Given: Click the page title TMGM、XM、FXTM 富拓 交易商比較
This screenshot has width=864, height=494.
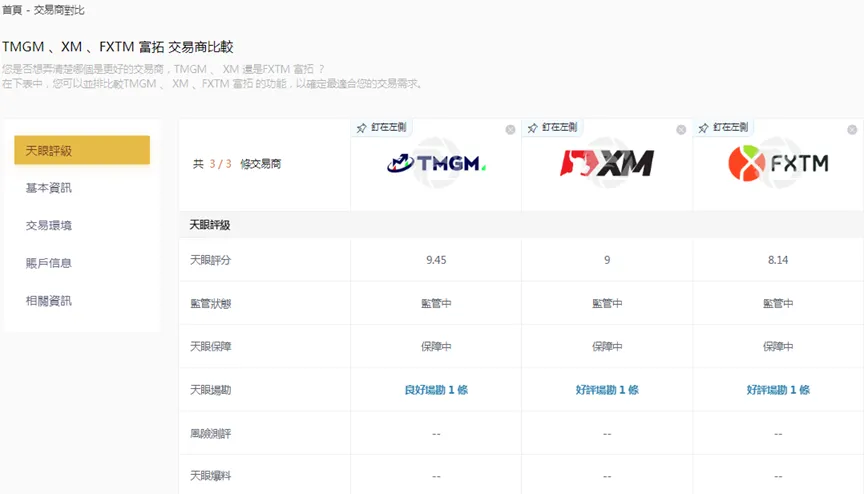Looking at the screenshot, I should tap(117, 47).
